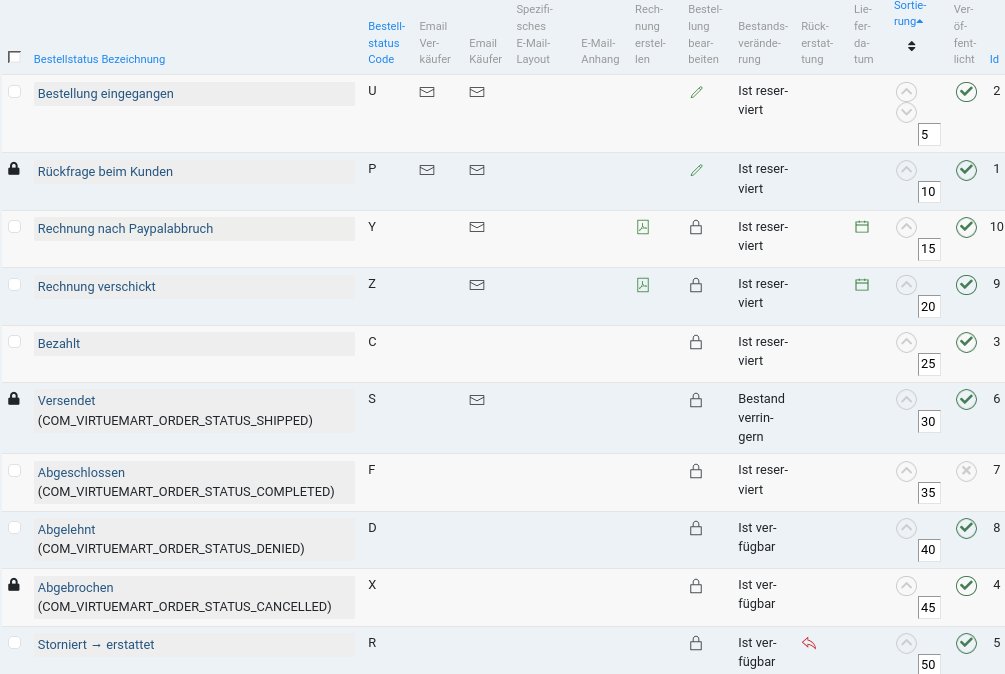Image resolution: width=1005 pixels, height=674 pixels.
Task: Open the Rechnung verschickt status link
Action: tap(96, 286)
